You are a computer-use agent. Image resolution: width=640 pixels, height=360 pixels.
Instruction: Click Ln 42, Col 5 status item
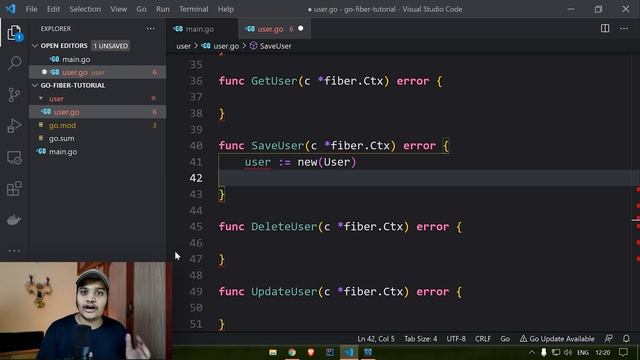[x=376, y=339]
